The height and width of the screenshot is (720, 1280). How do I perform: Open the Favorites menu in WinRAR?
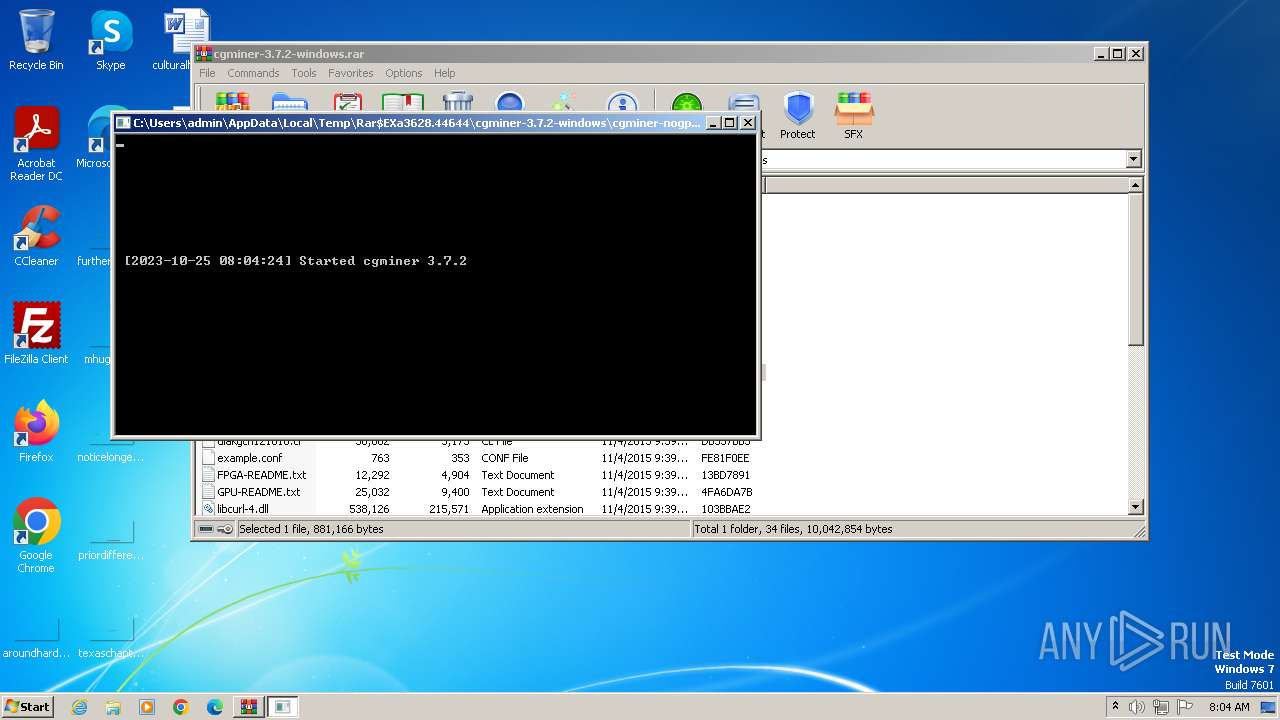351,73
